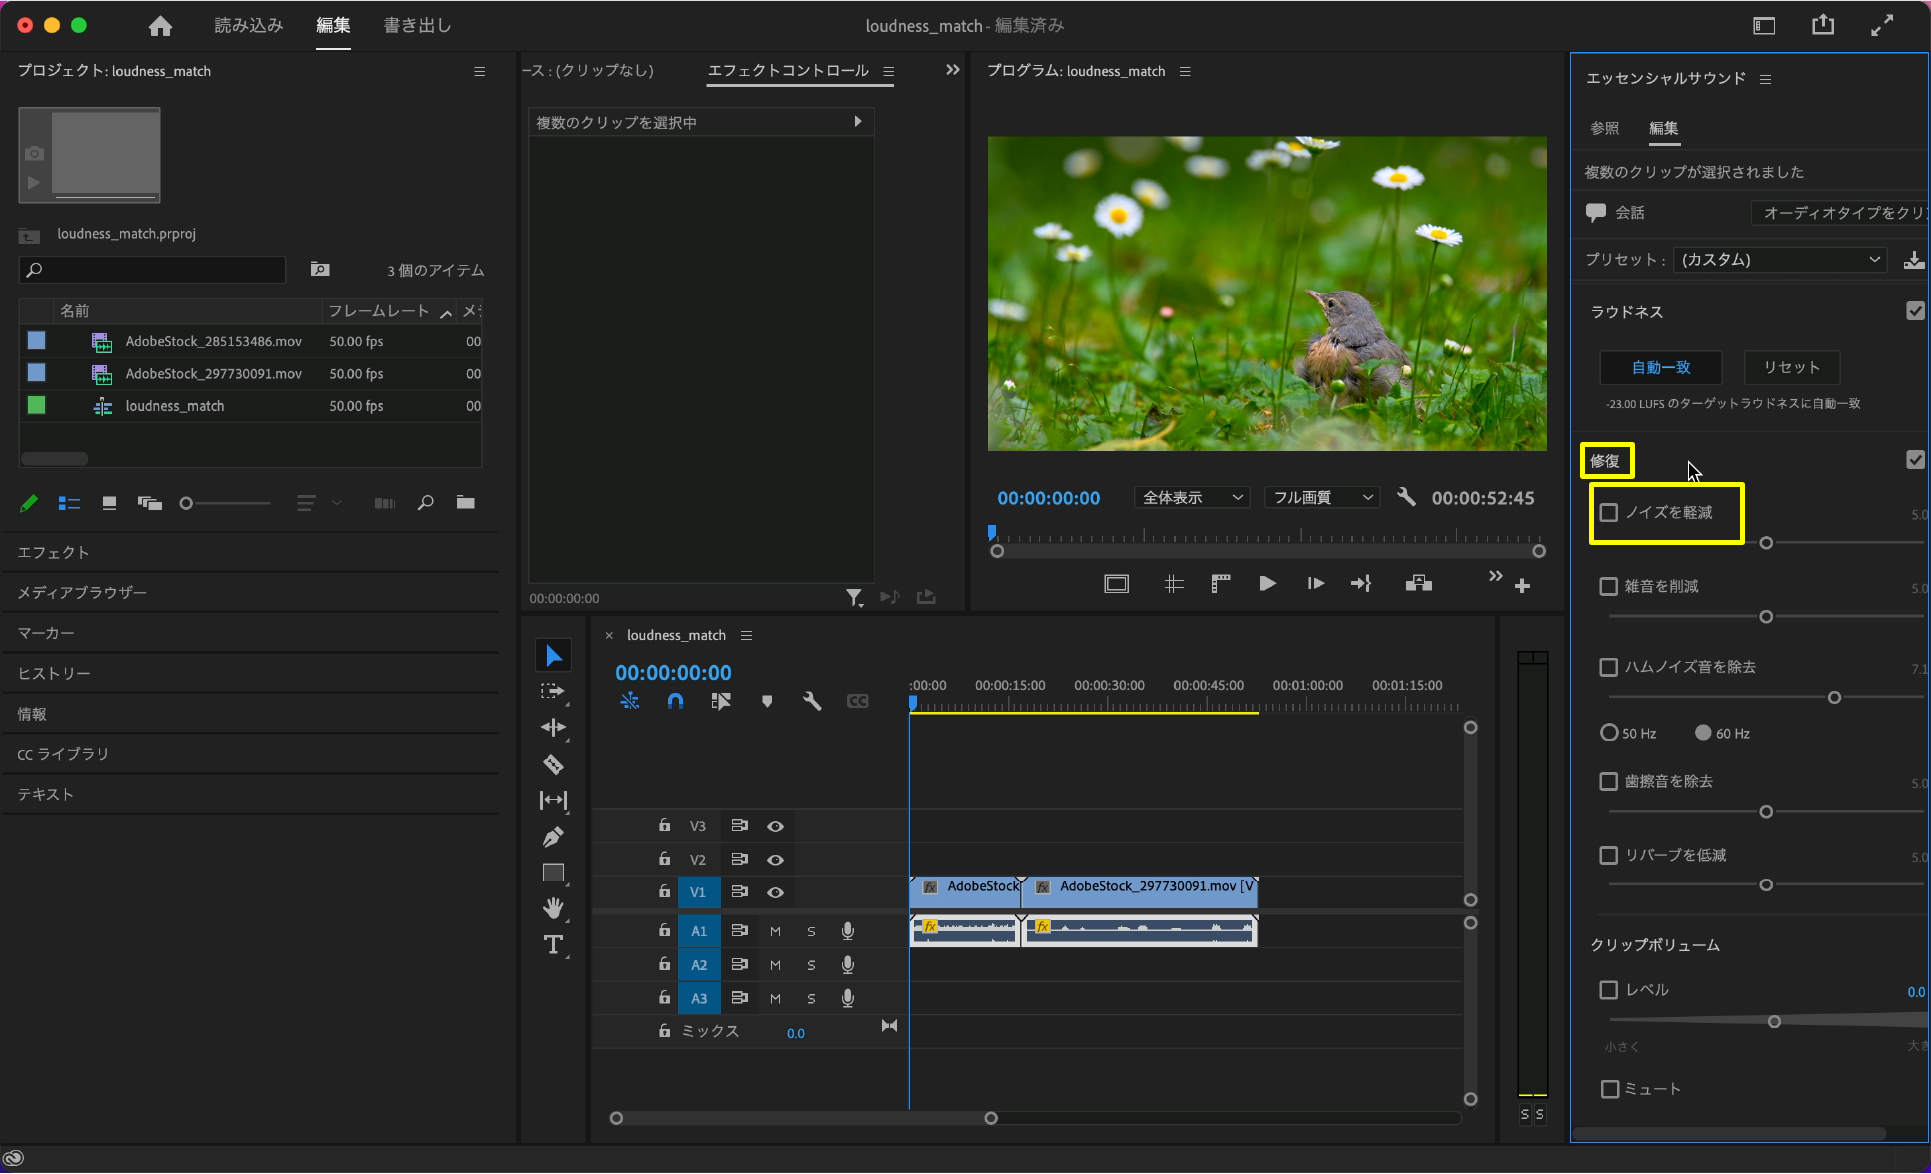The width and height of the screenshot is (1931, 1174).
Task: Click the Home icon in the top bar
Action: tap(160, 27)
